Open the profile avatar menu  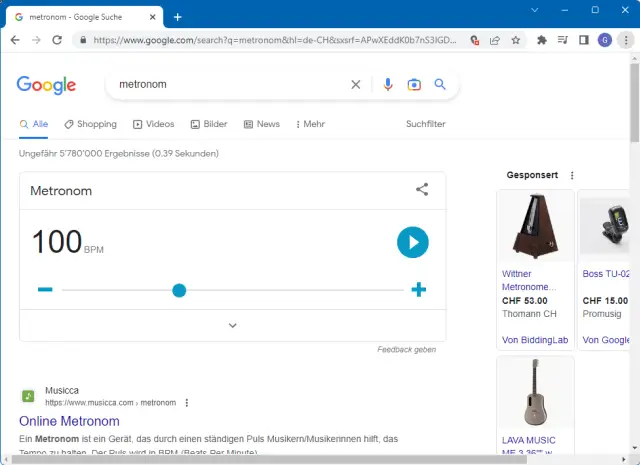(604, 40)
